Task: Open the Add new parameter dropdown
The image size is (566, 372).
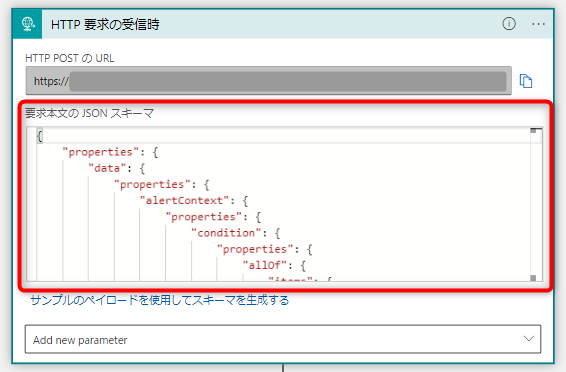Action: pyautogui.click(x=283, y=339)
